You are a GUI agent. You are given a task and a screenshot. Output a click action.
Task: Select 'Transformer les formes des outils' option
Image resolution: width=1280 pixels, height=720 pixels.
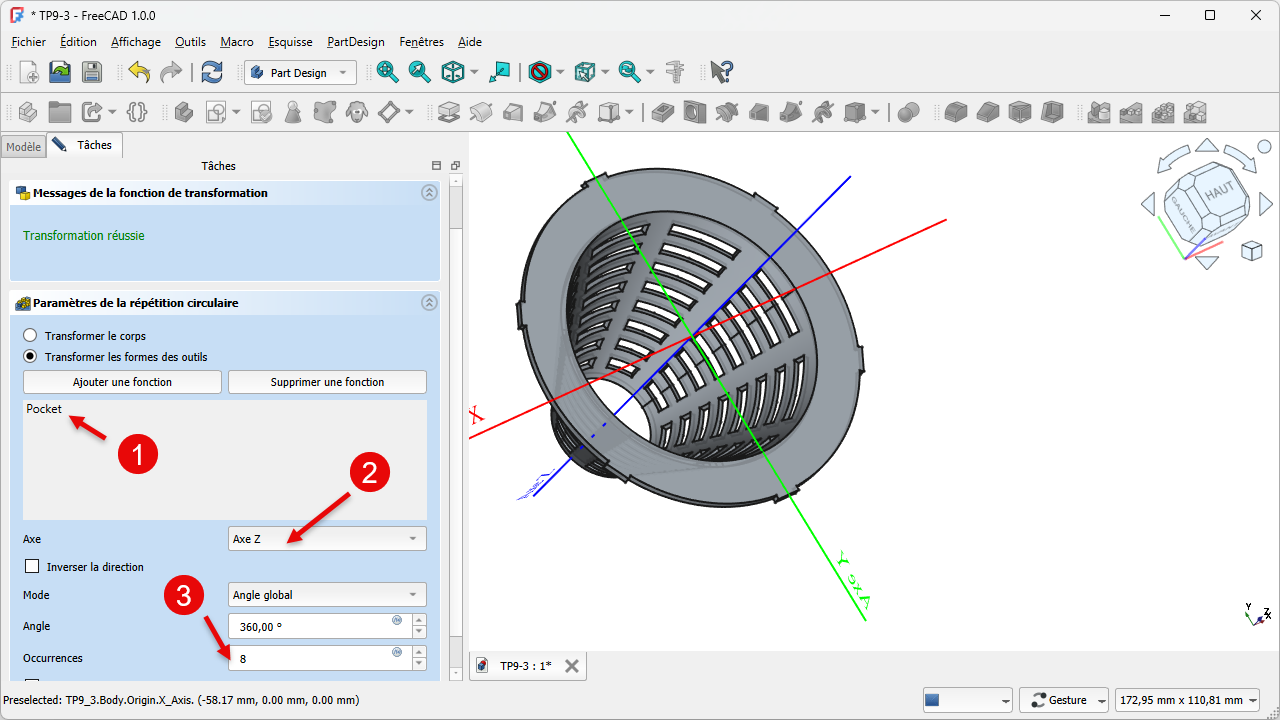pos(30,357)
